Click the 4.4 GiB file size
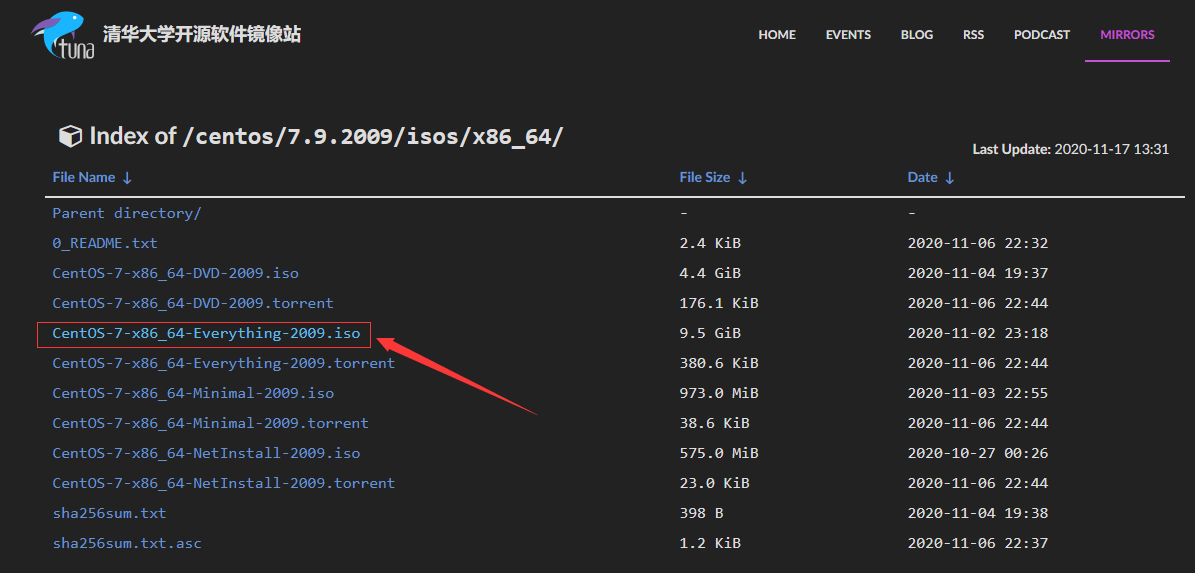The image size is (1195, 573). [710, 273]
